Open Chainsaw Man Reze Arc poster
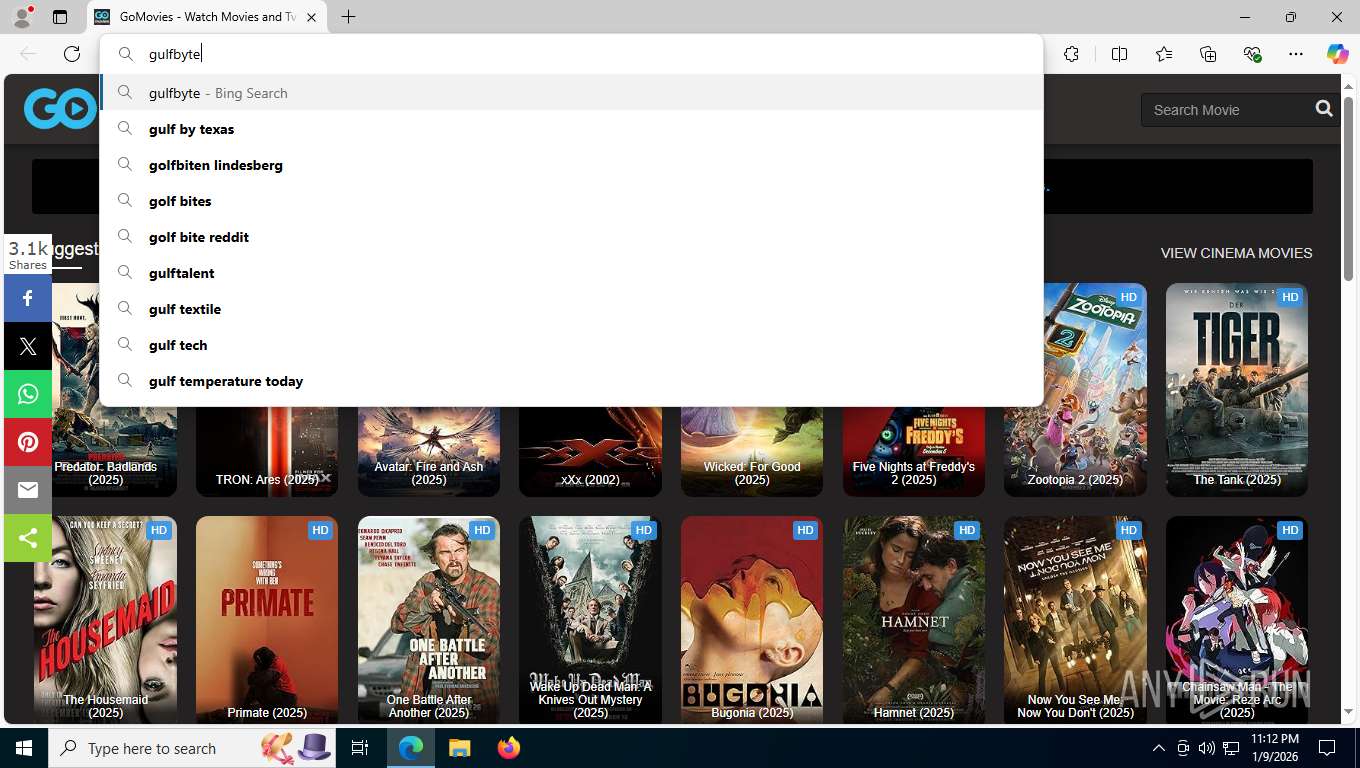Viewport: 1360px width, 768px height. coord(1237,620)
